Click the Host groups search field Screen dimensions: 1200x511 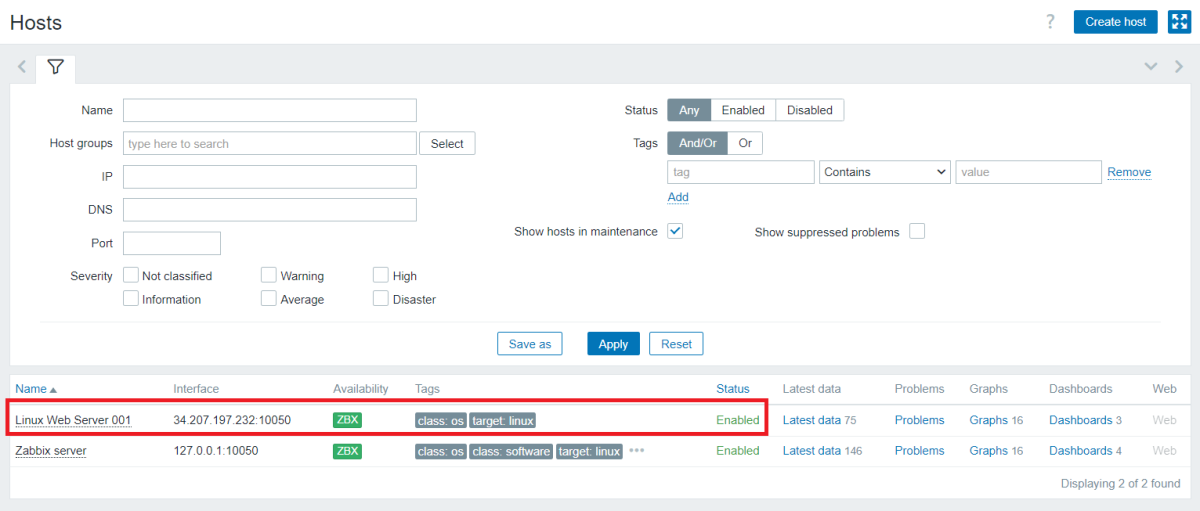tap(269, 144)
